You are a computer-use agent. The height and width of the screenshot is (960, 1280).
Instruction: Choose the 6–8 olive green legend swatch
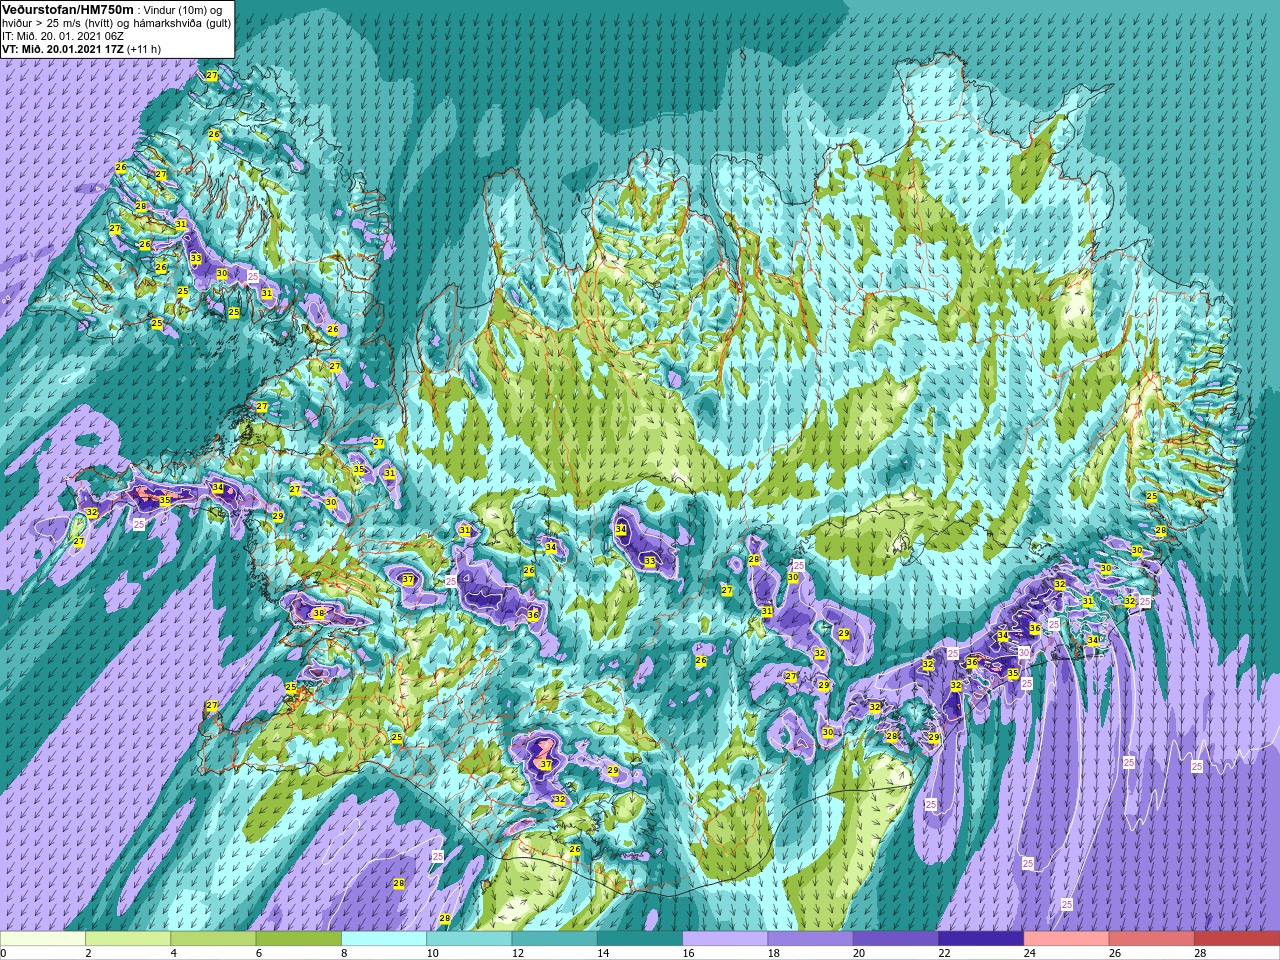[299, 939]
